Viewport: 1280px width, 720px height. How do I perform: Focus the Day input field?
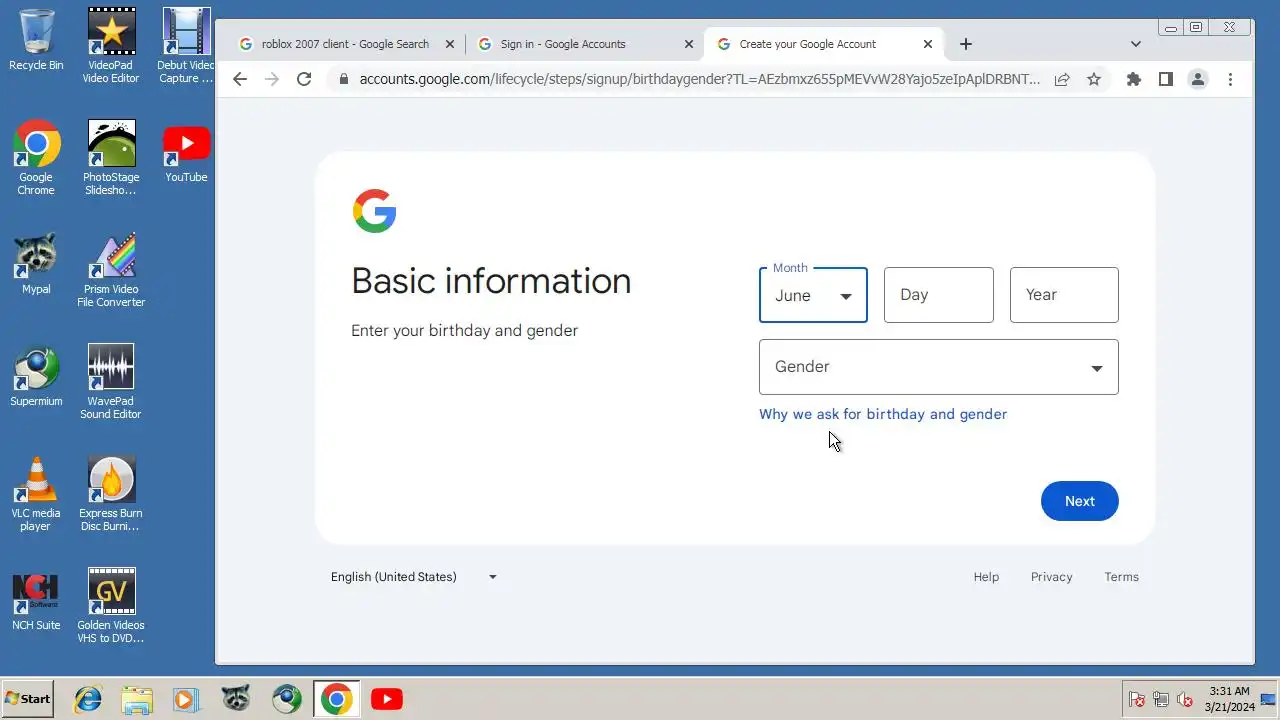coord(939,295)
